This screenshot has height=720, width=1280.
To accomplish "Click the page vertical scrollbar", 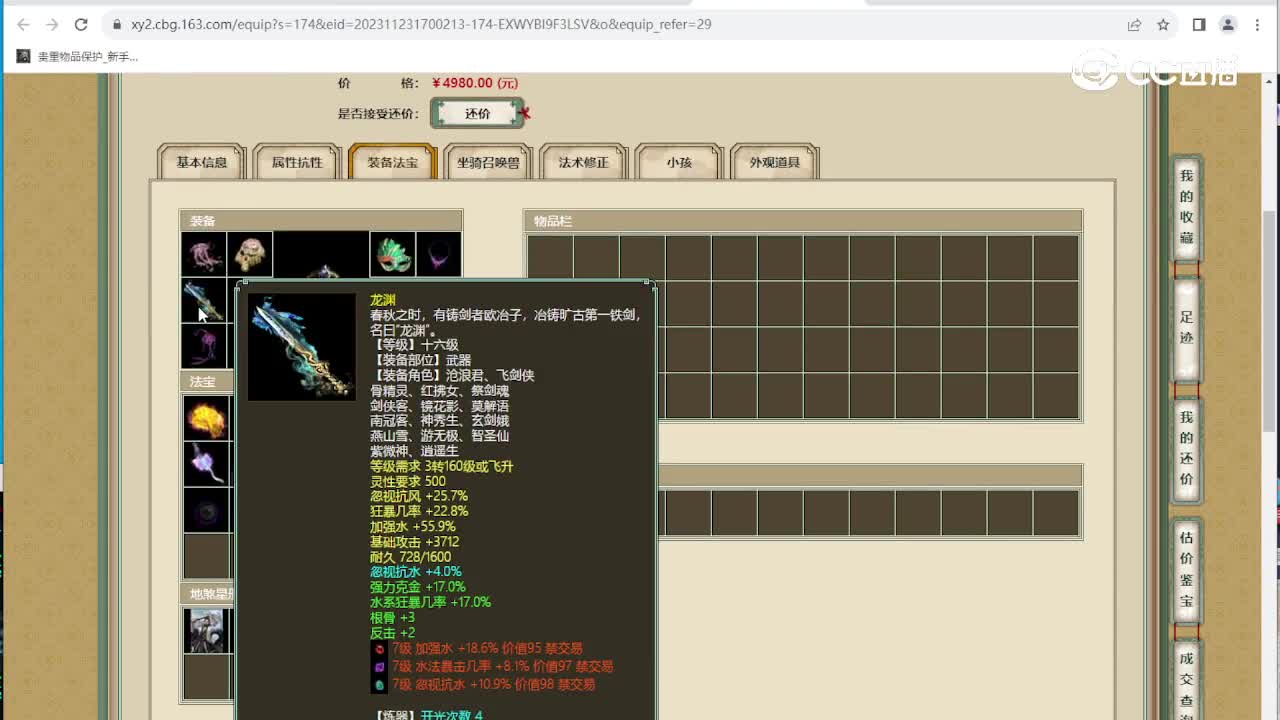I will tap(1271, 320).
